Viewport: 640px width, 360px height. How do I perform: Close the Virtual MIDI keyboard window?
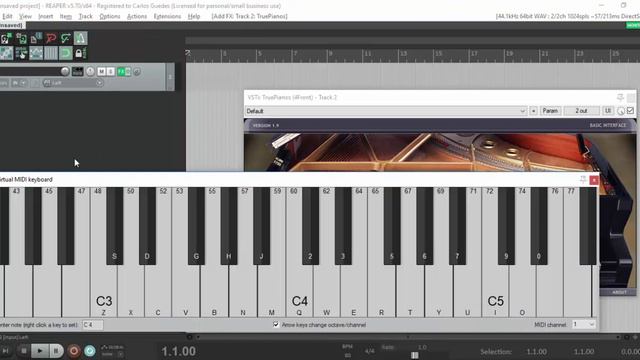(x=594, y=180)
